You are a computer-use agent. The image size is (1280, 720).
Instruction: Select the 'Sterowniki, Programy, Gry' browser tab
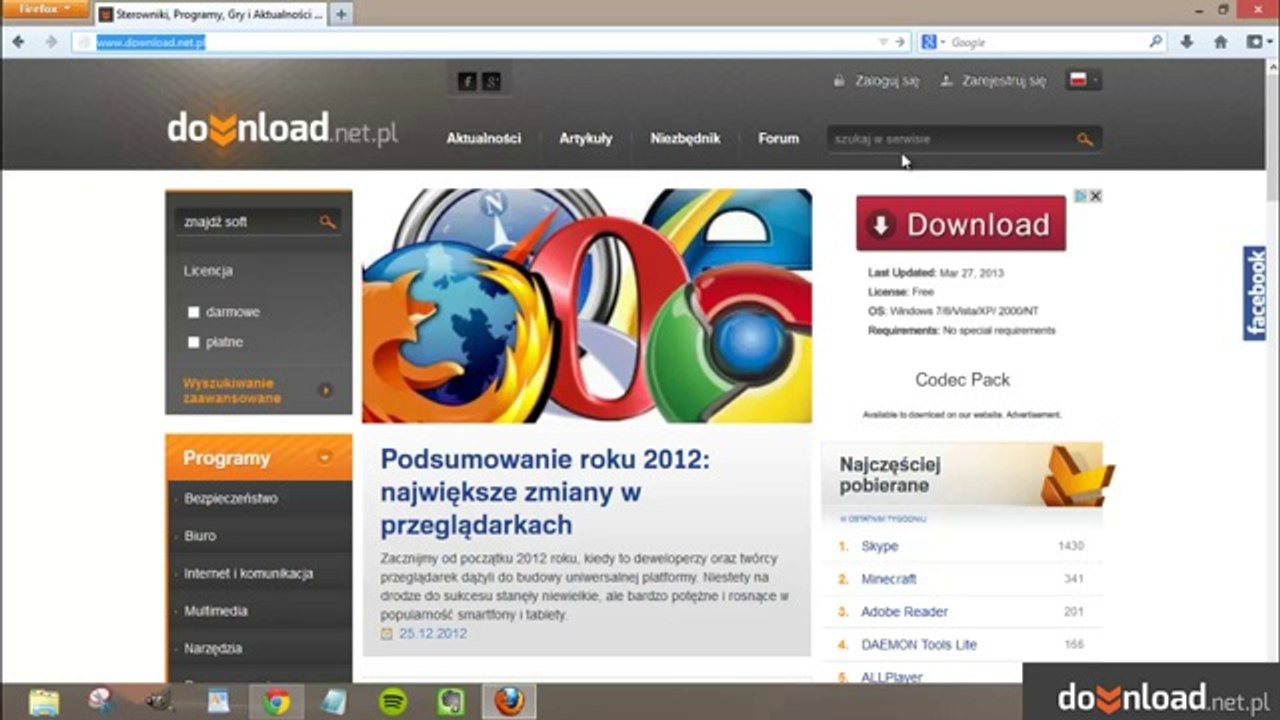211,14
